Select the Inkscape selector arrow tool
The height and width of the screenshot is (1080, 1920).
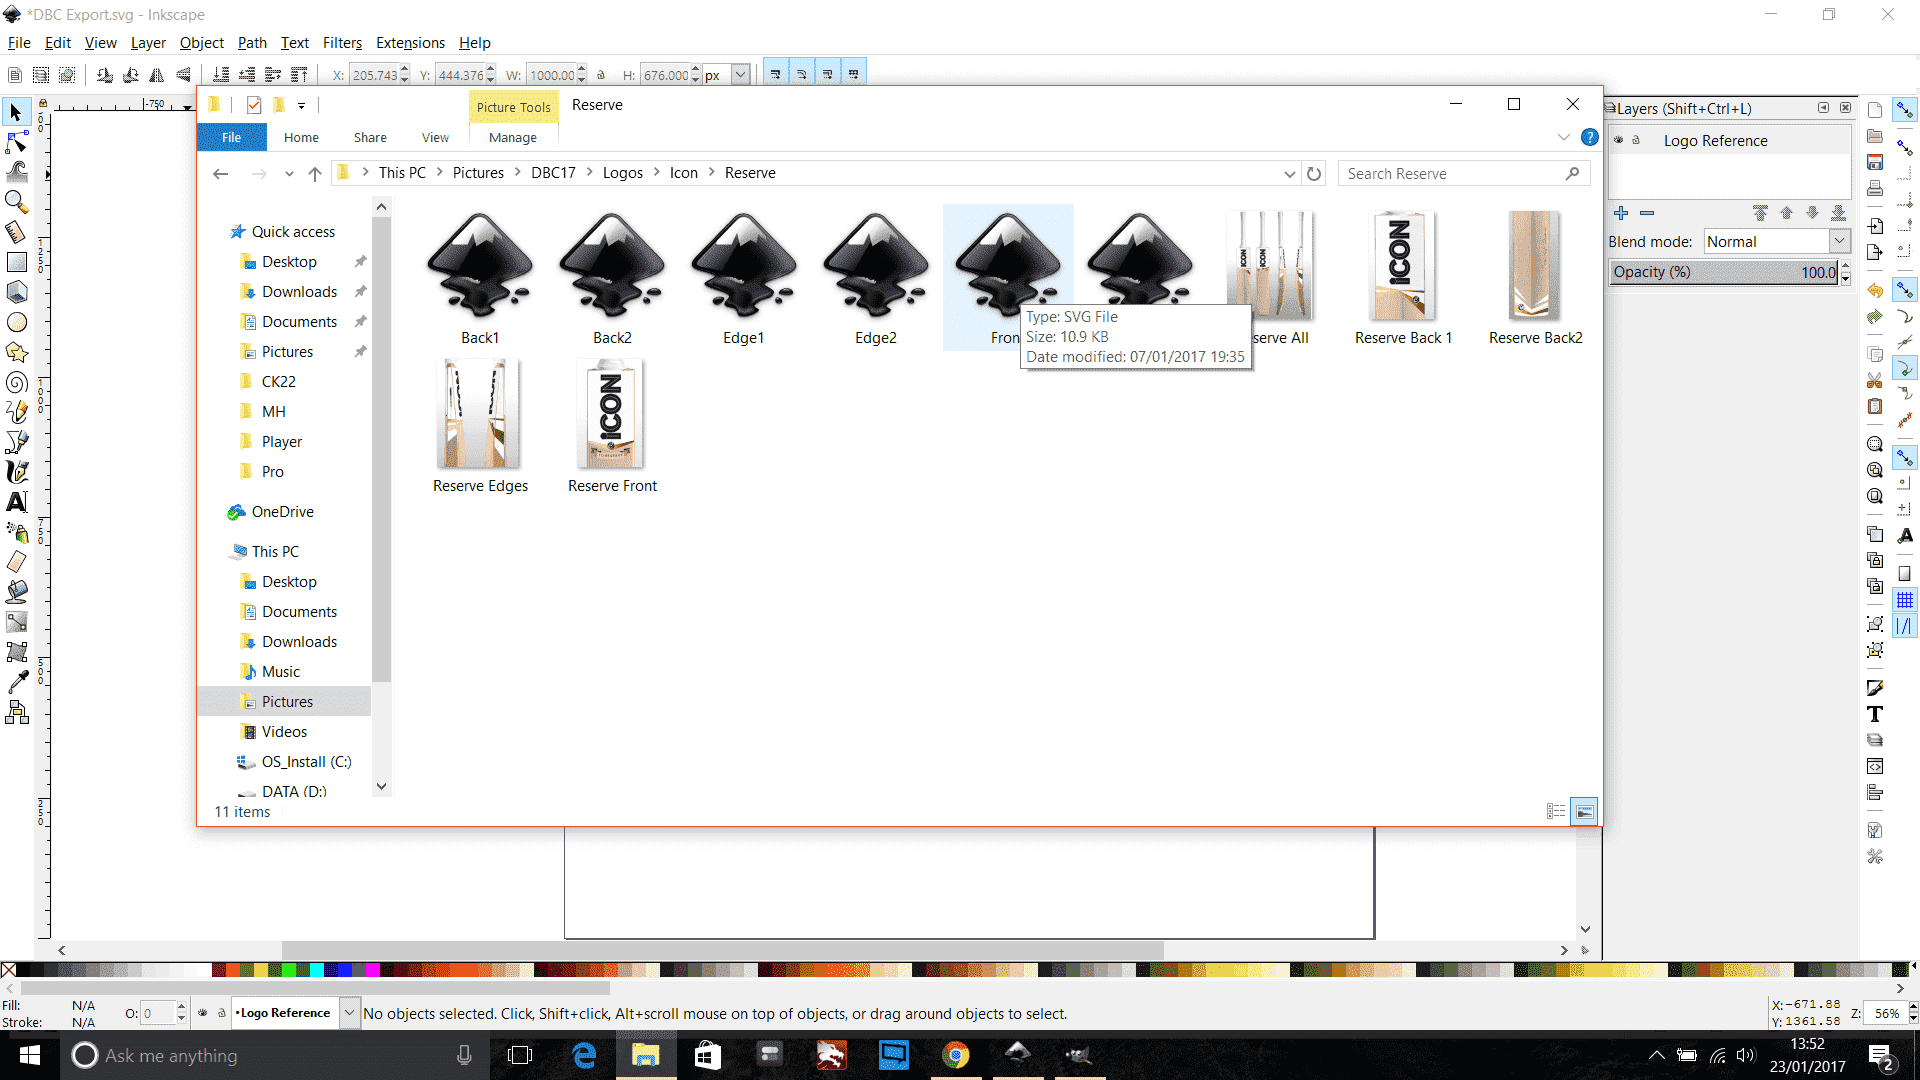coord(16,112)
